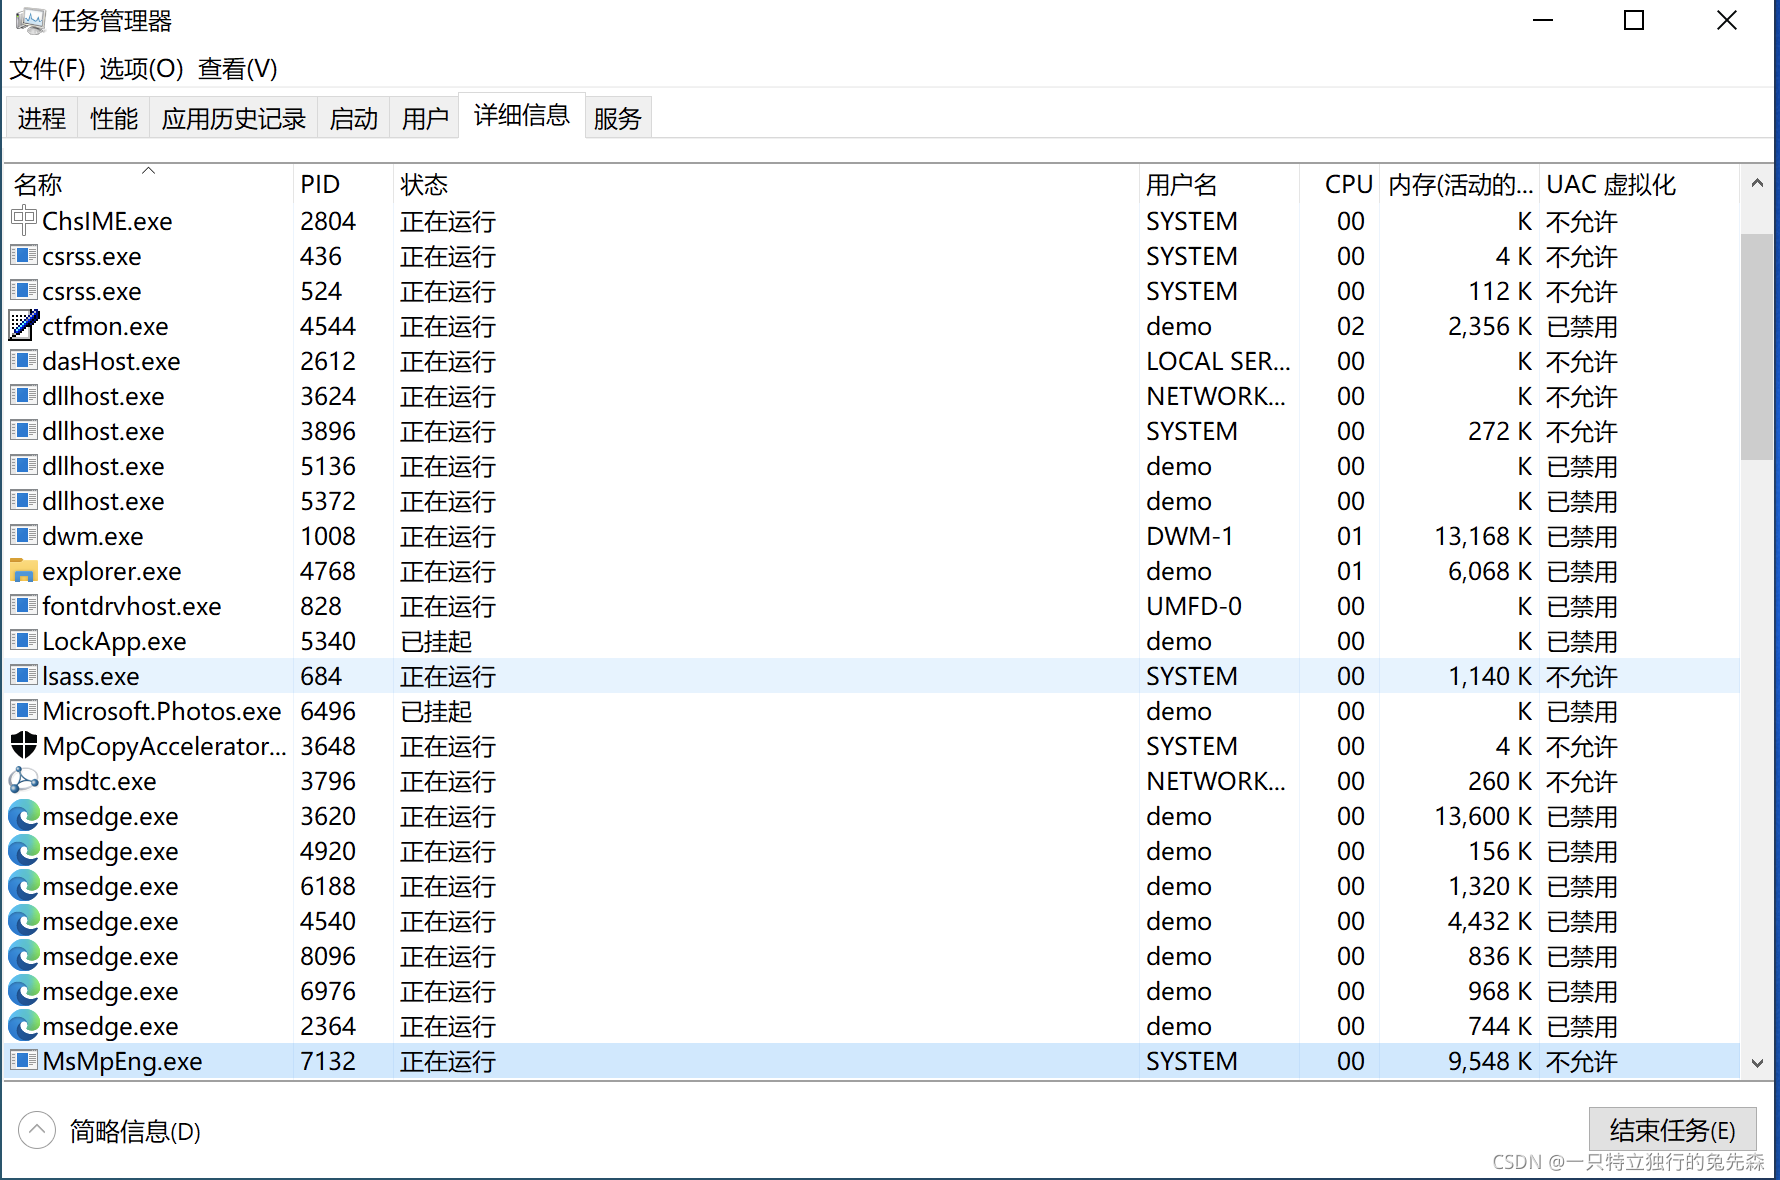
Task: Click the fontdrvhost.exe process icon
Action: (x=24, y=605)
